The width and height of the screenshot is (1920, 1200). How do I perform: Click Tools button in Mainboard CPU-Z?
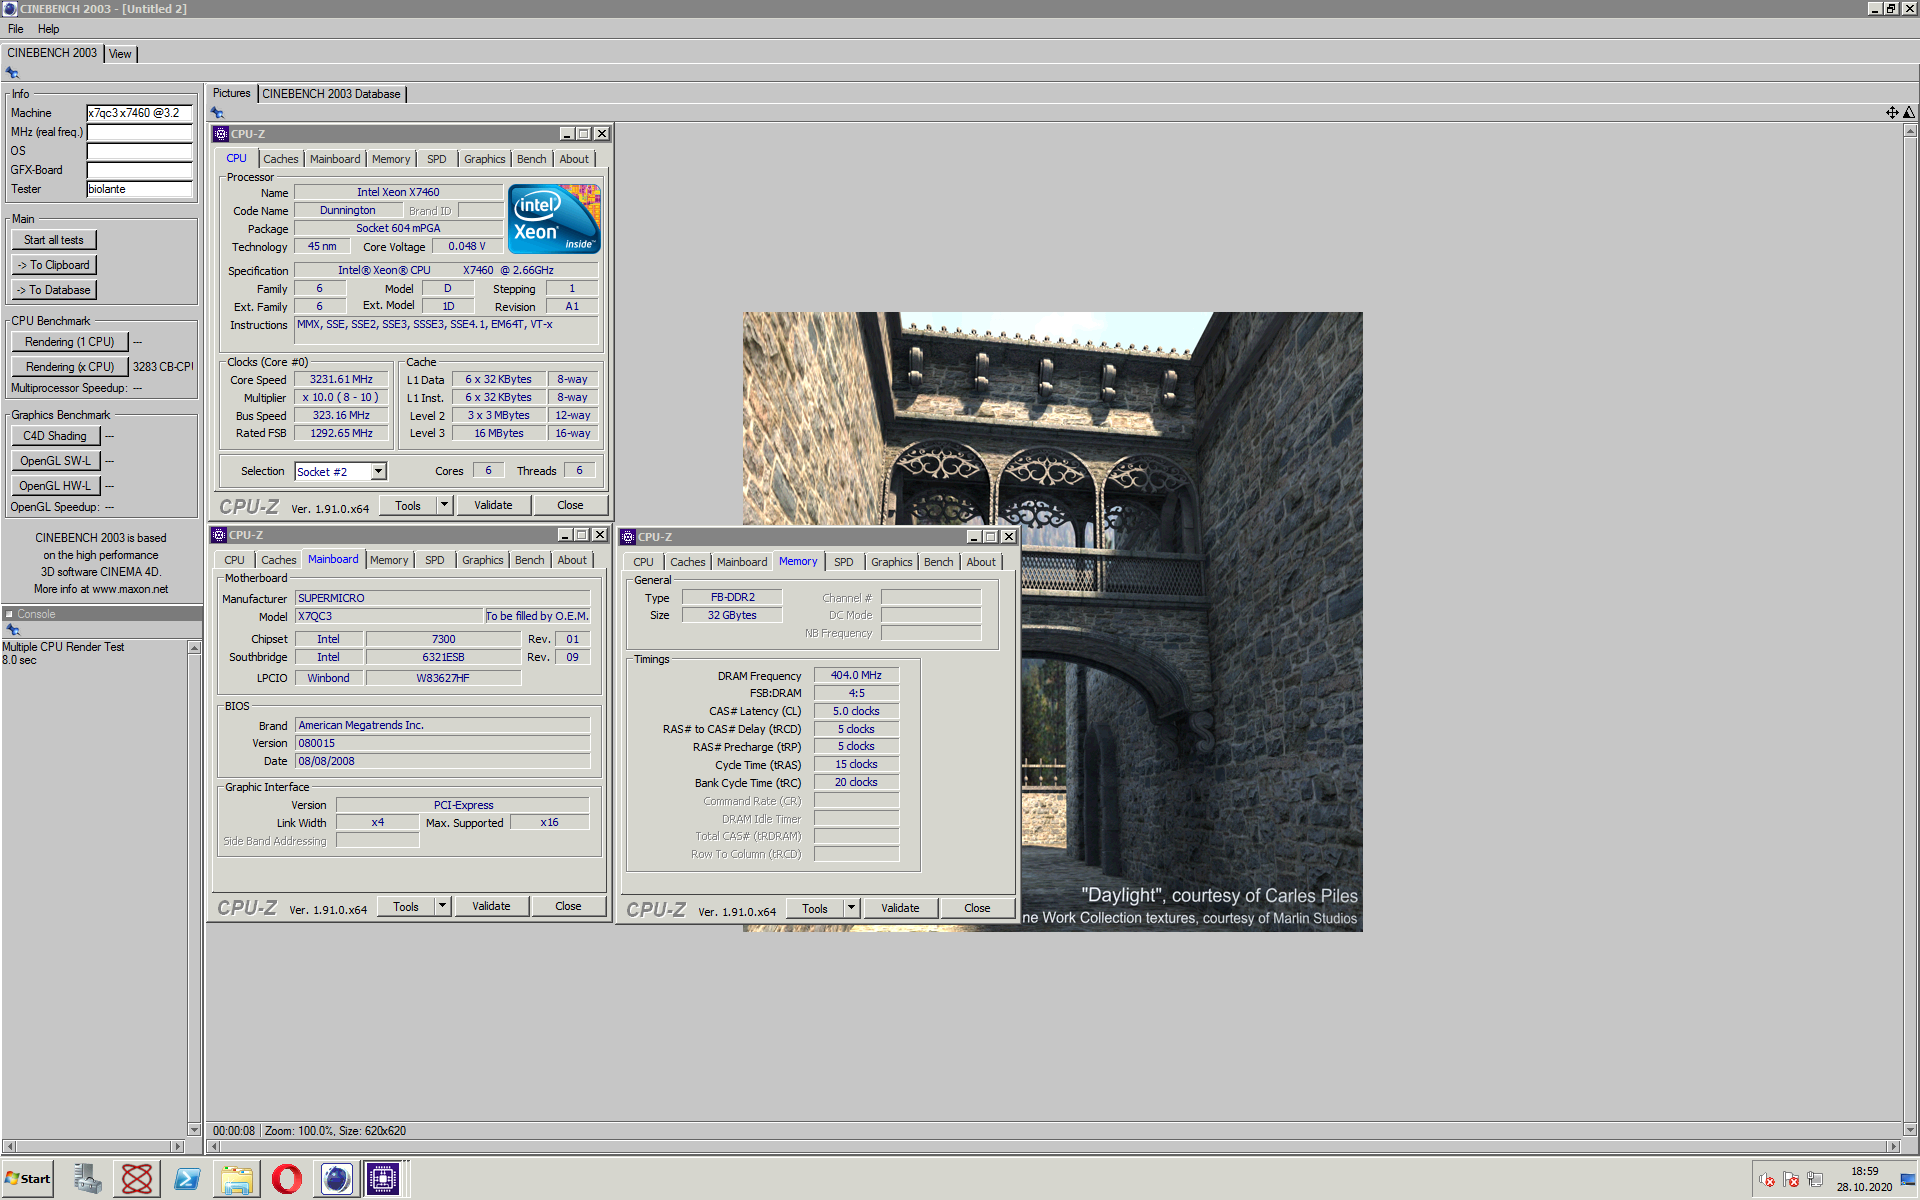pos(406,906)
